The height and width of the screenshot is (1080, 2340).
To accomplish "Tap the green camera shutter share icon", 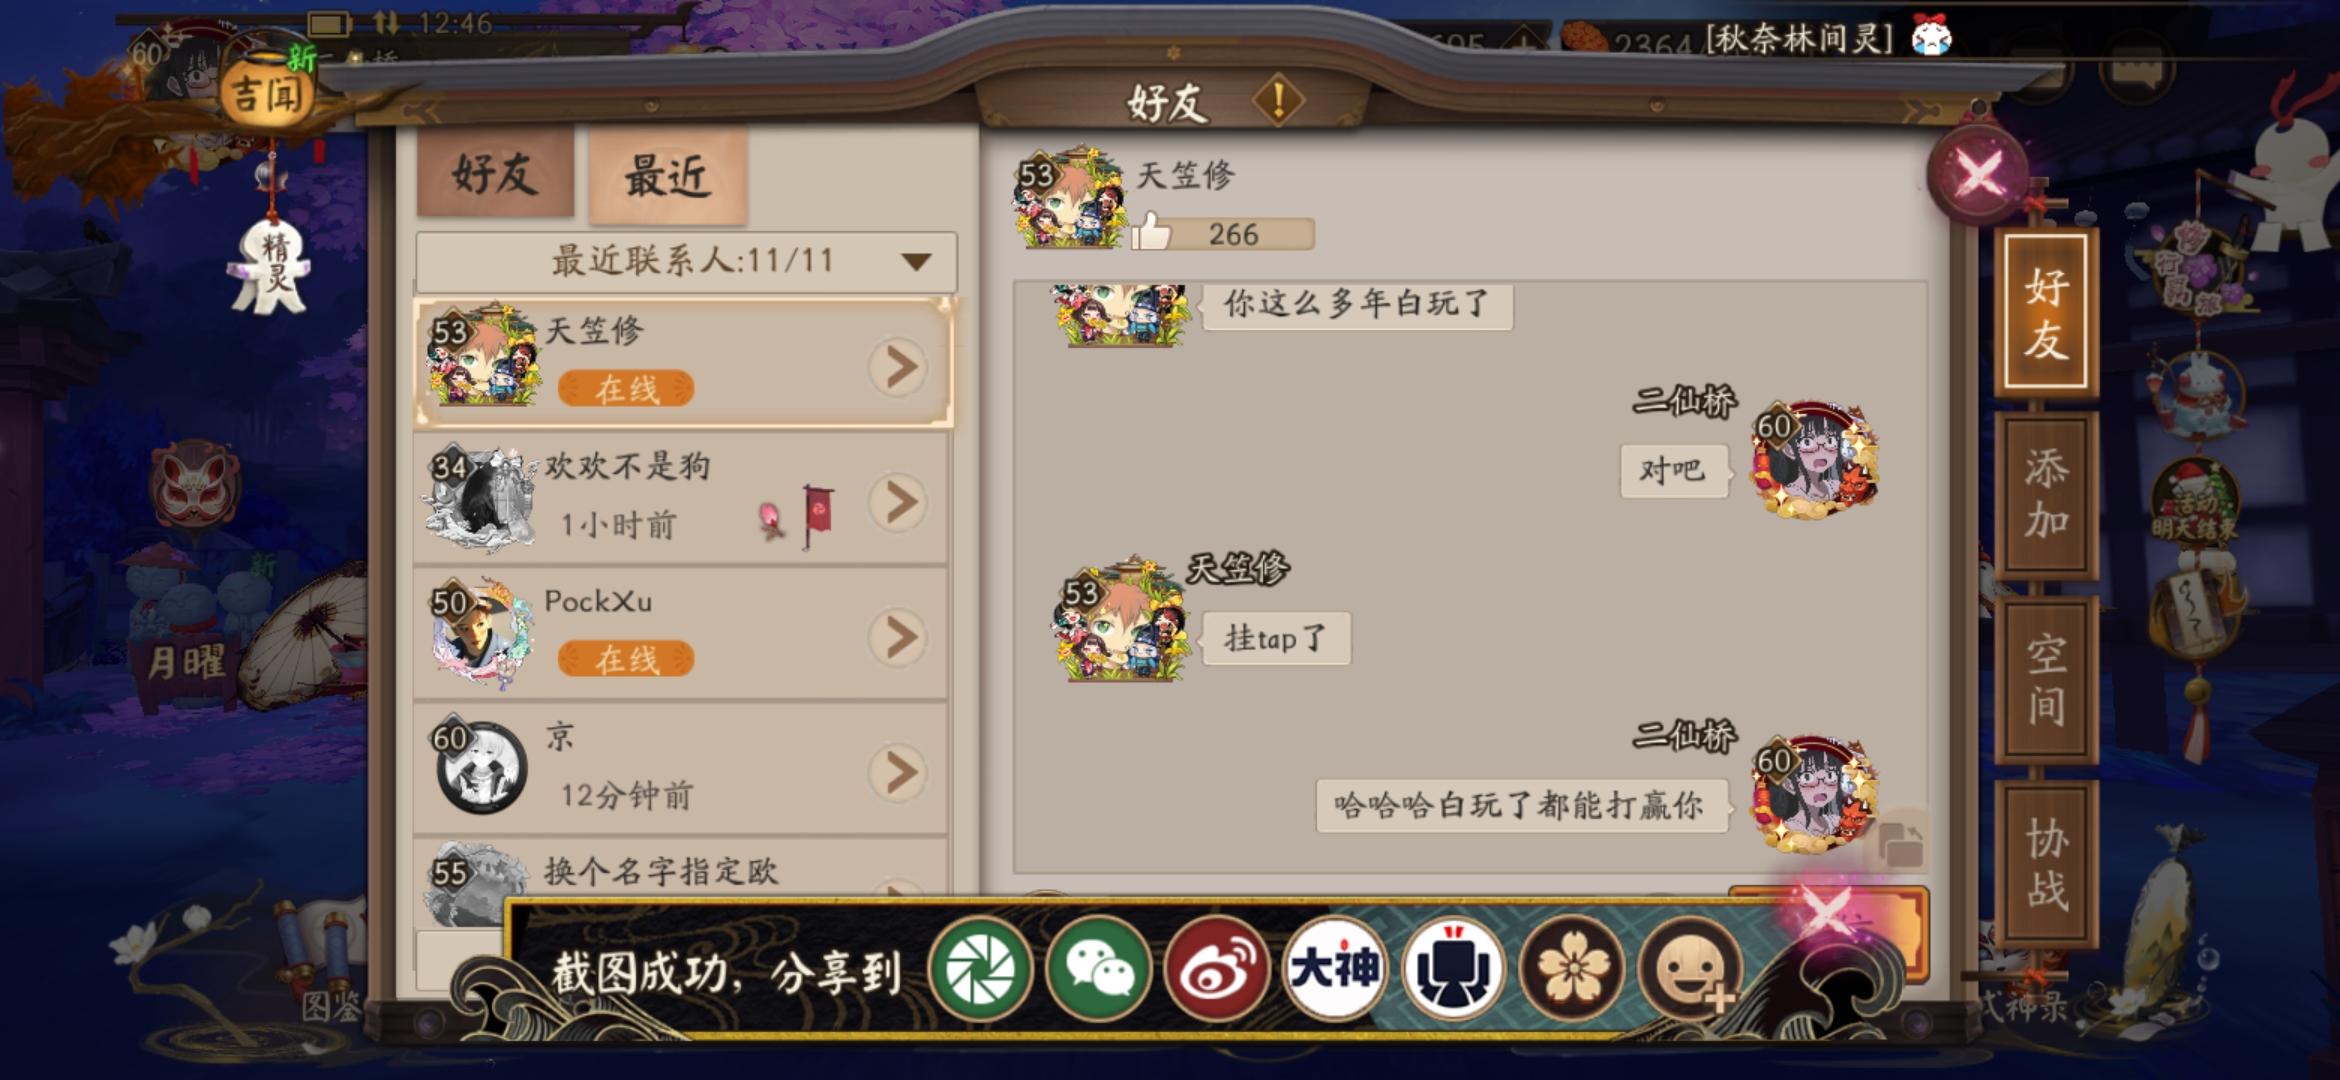I will 980,968.
